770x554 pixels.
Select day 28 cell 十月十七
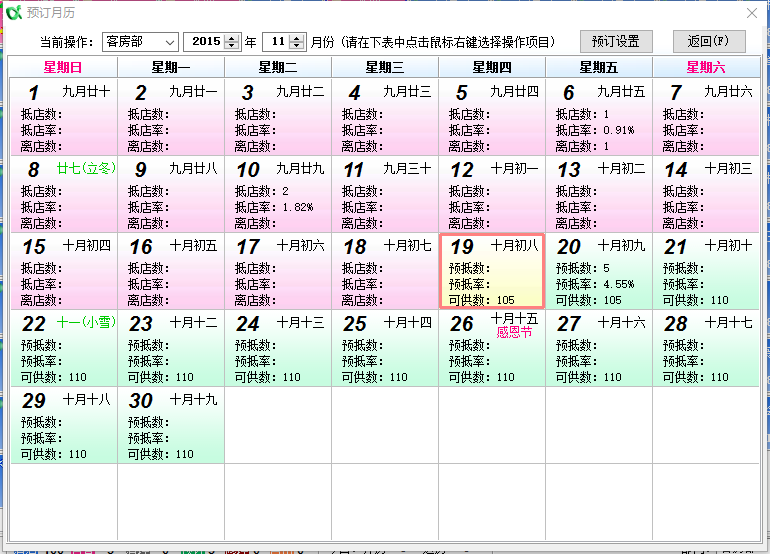[x=706, y=348]
